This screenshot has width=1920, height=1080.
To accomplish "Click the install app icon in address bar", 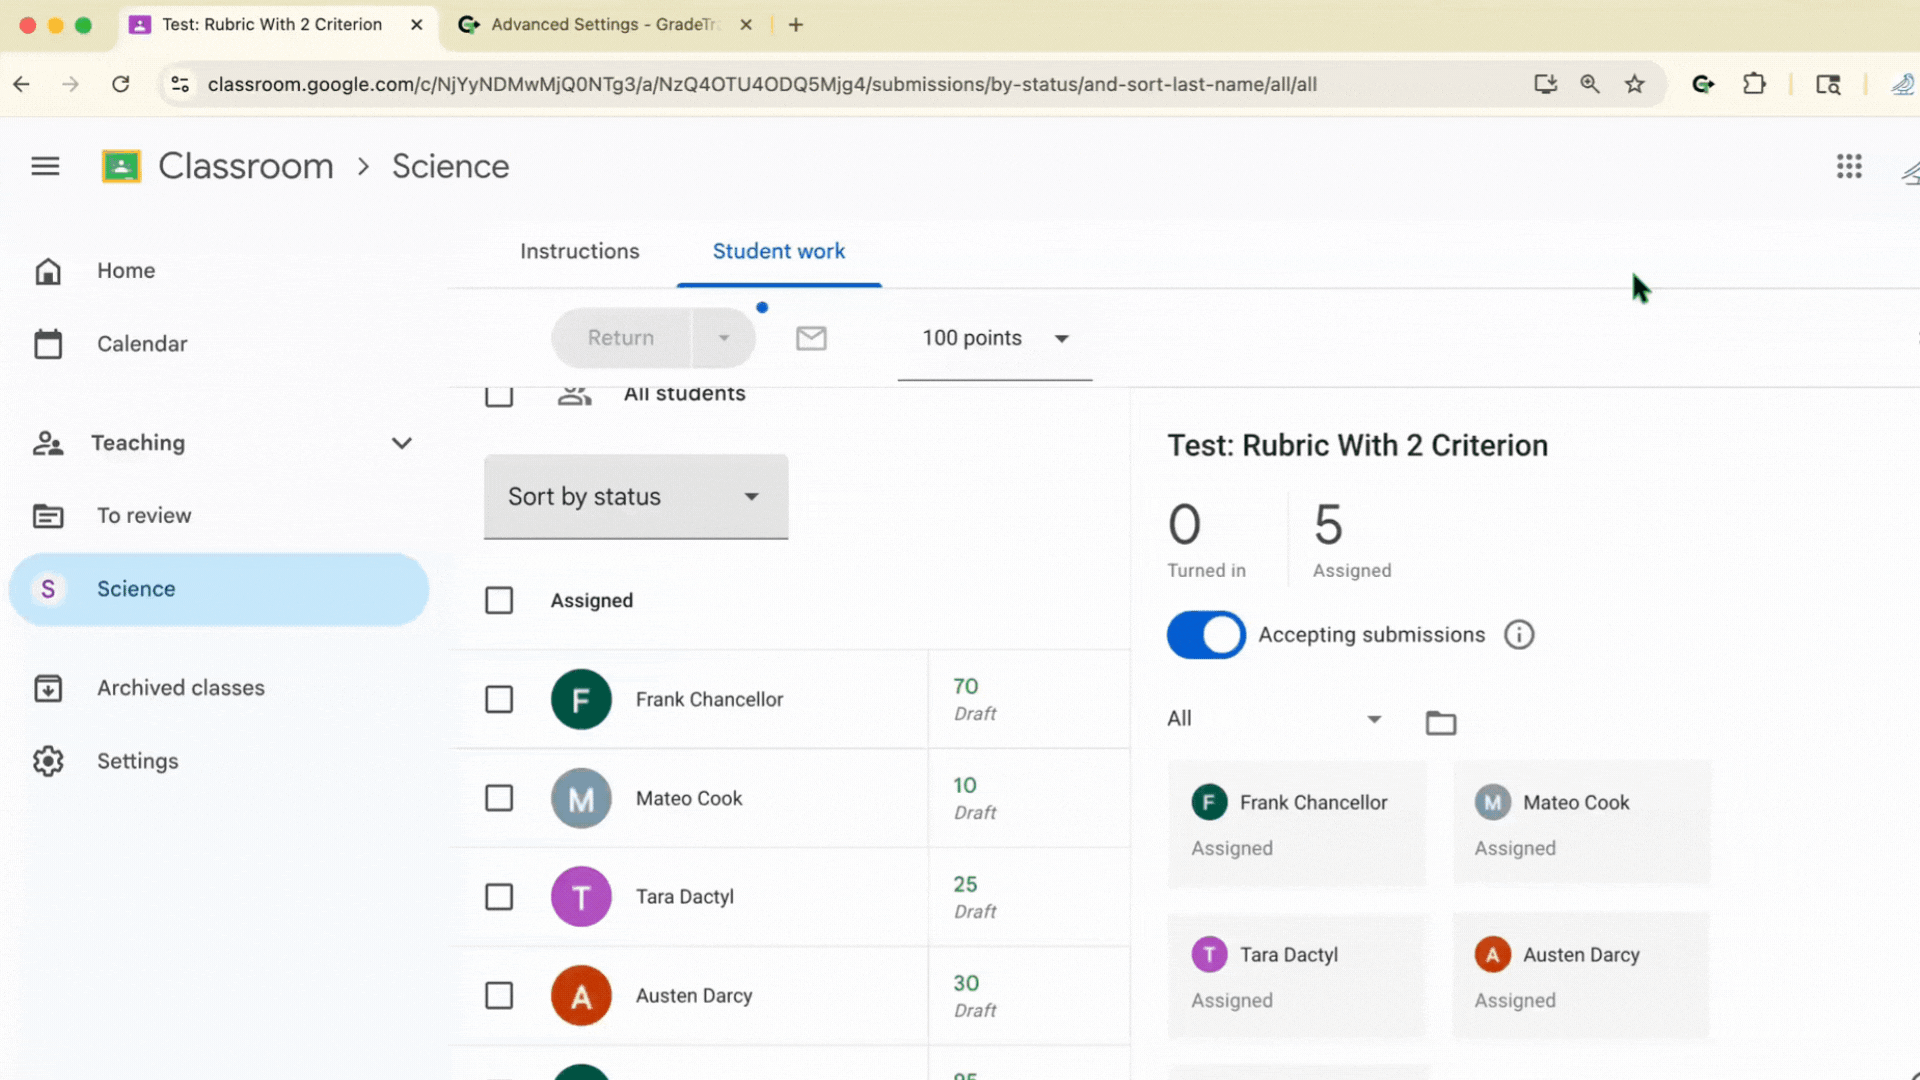I will pos(1546,84).
